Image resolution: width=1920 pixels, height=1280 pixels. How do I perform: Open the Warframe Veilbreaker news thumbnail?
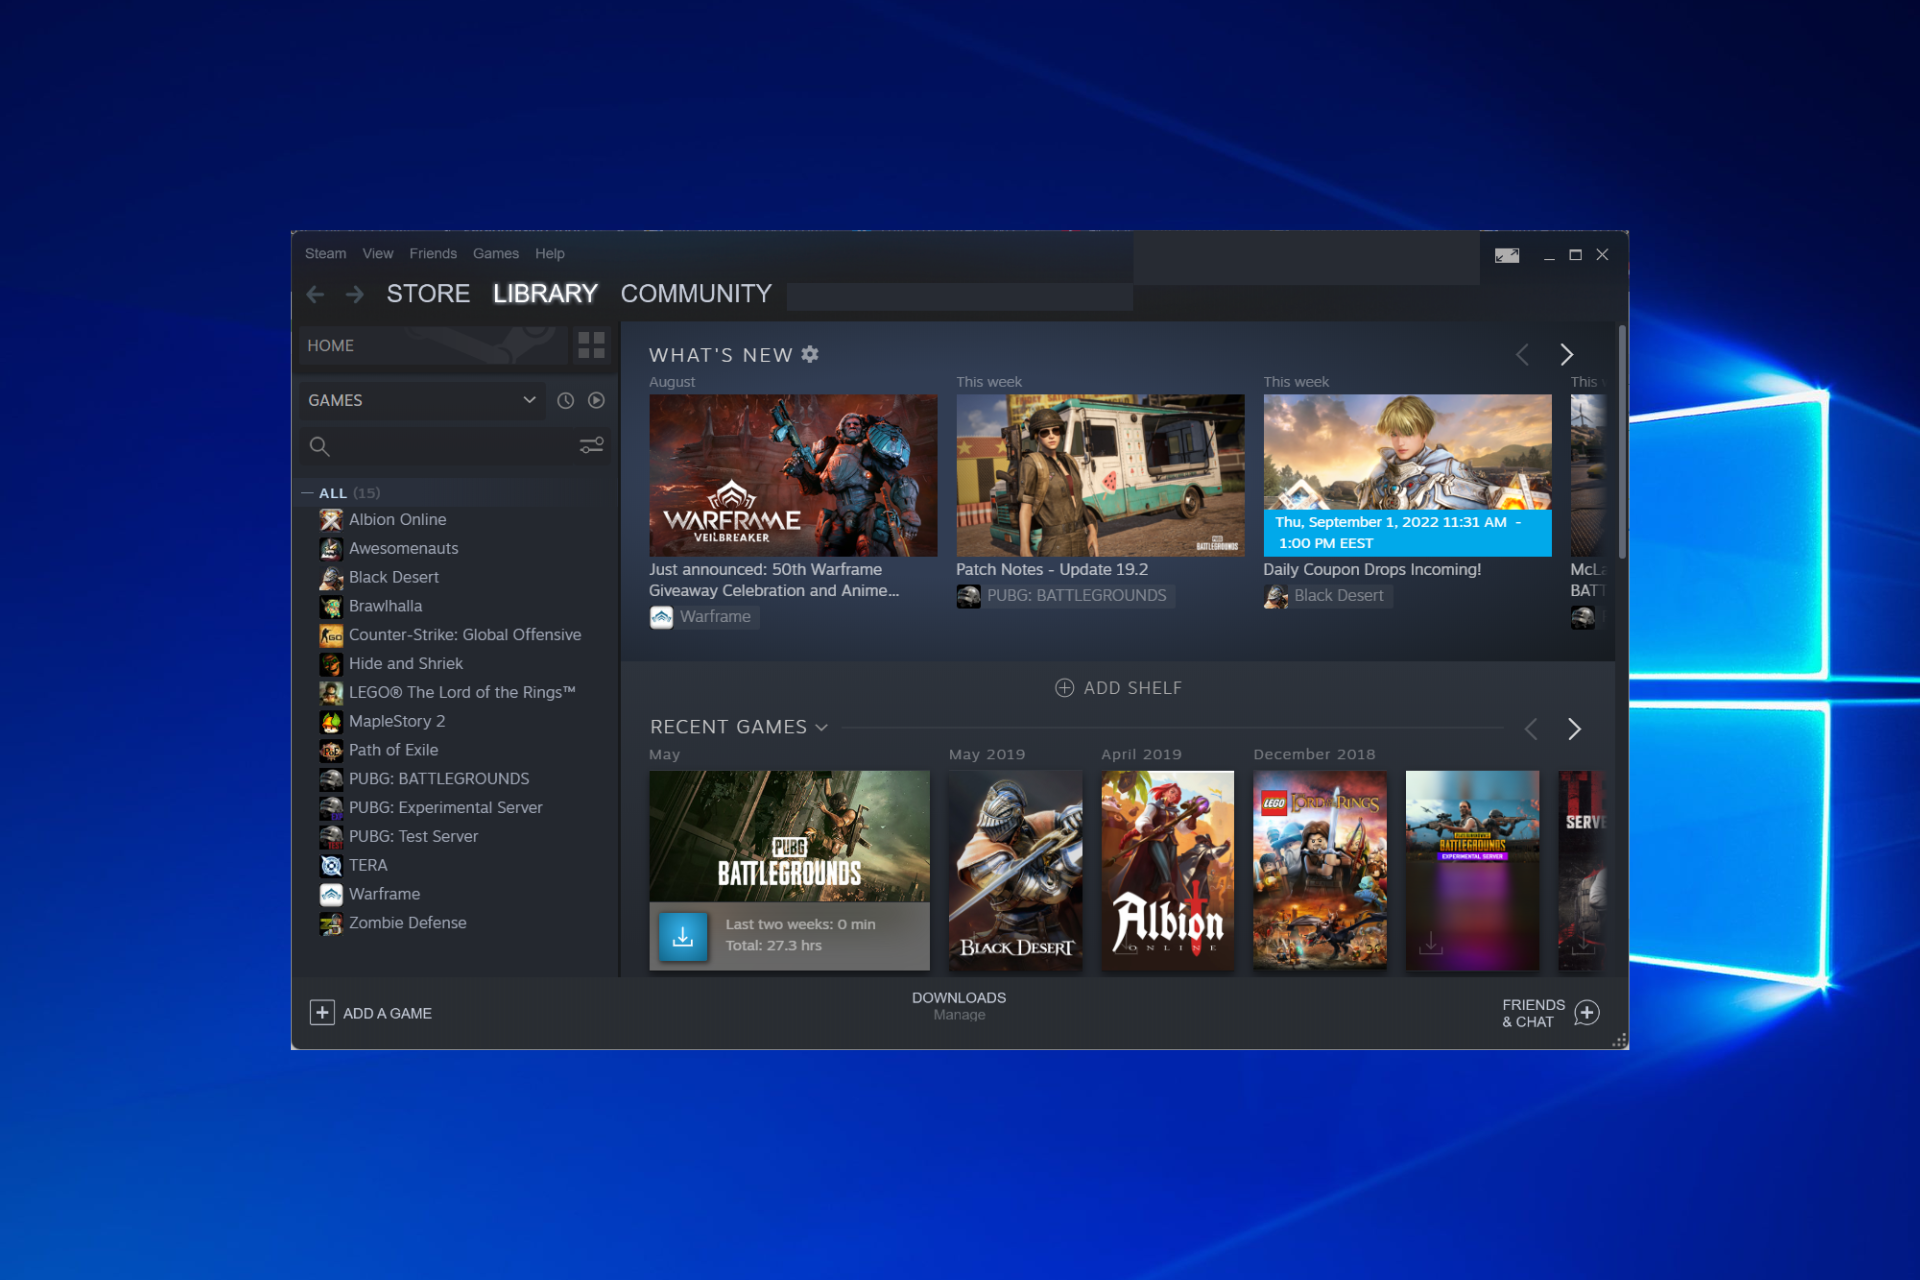[793, 475]
